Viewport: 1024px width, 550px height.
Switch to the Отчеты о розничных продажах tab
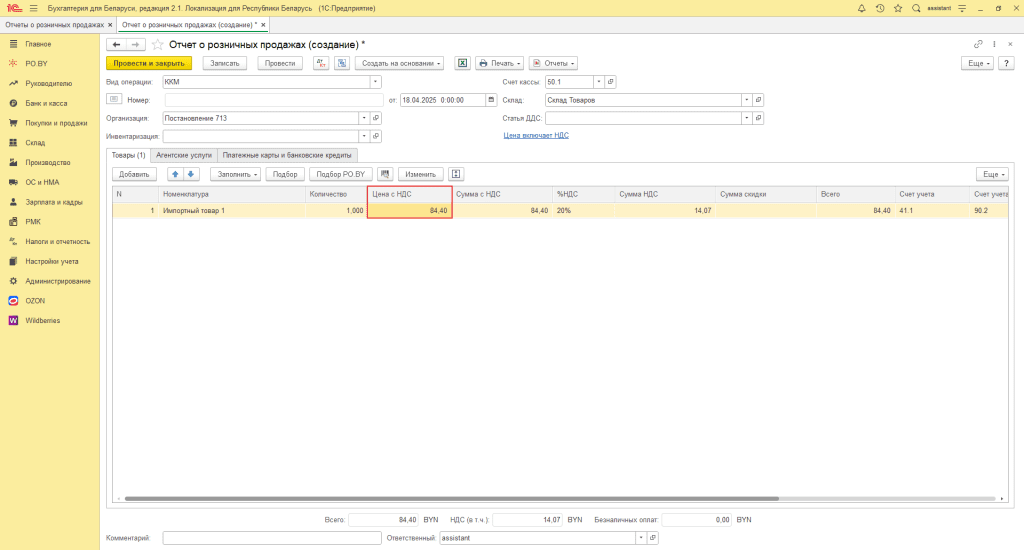(x=54, y=25)
